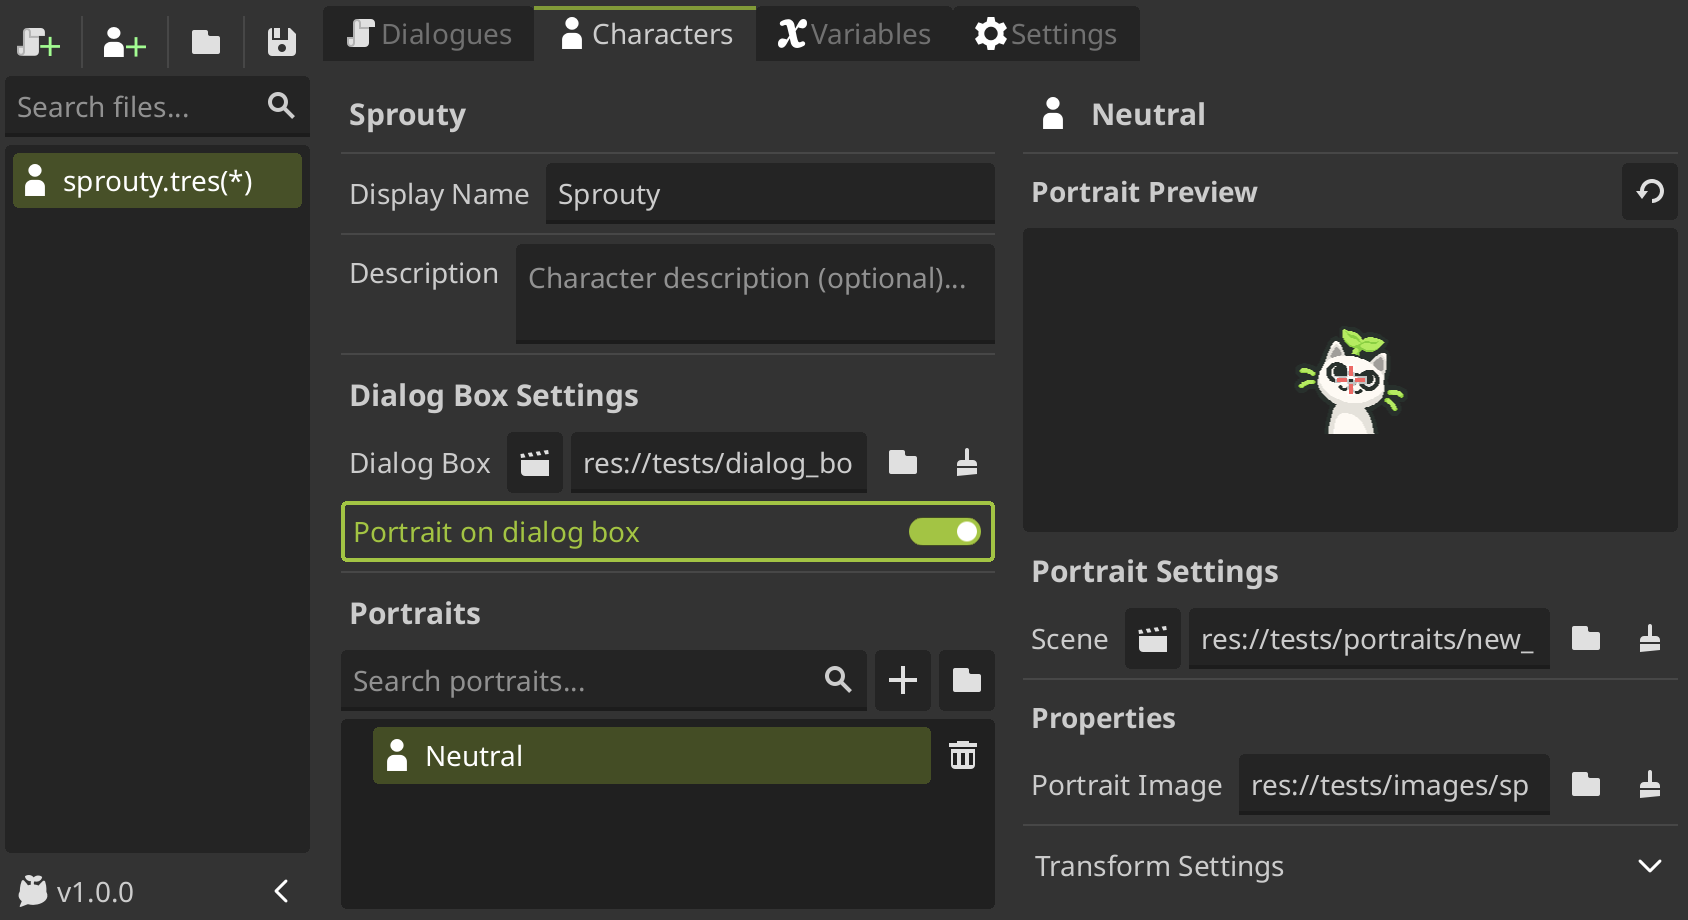Save the current character file
The height and width of the screenshot is (920, 1688).
point(280,42)
